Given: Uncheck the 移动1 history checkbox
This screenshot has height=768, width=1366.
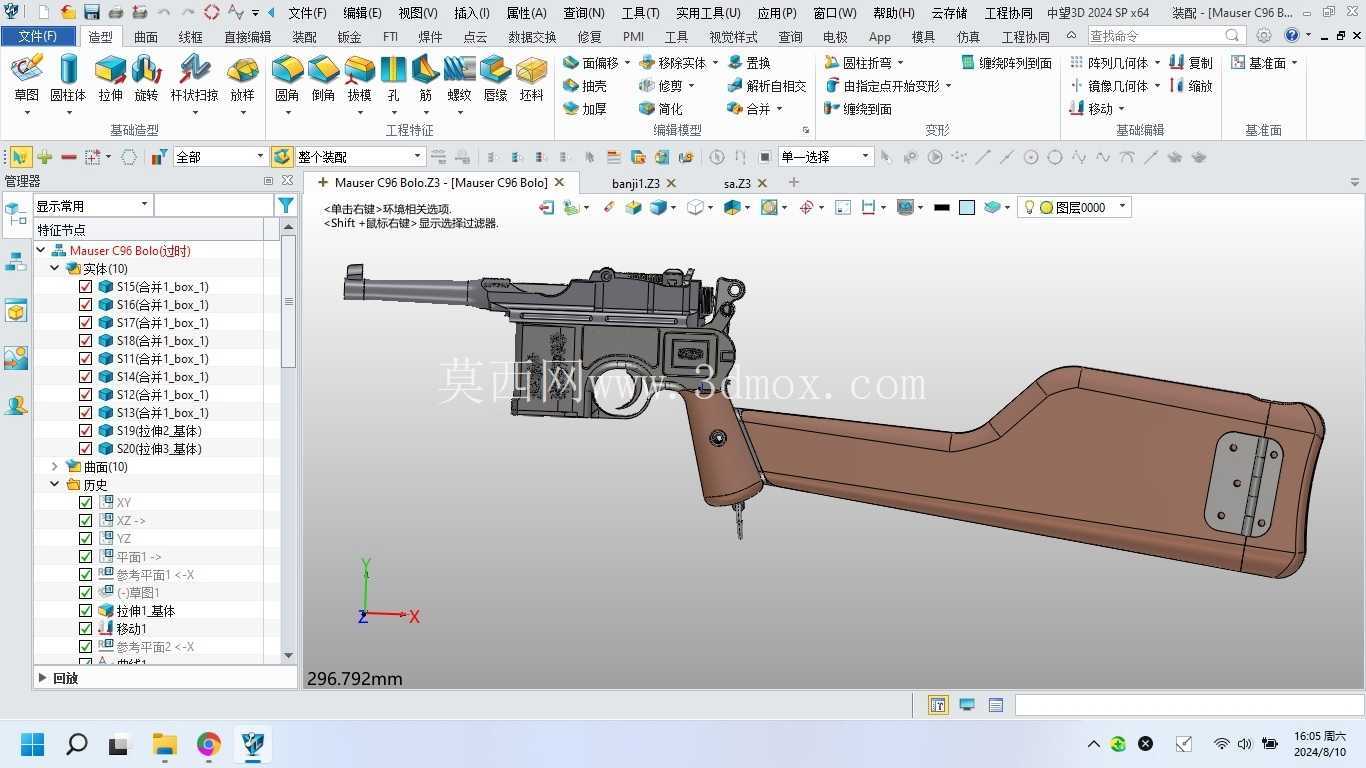Looking at the screenshot, I should (x=85, y=629).
